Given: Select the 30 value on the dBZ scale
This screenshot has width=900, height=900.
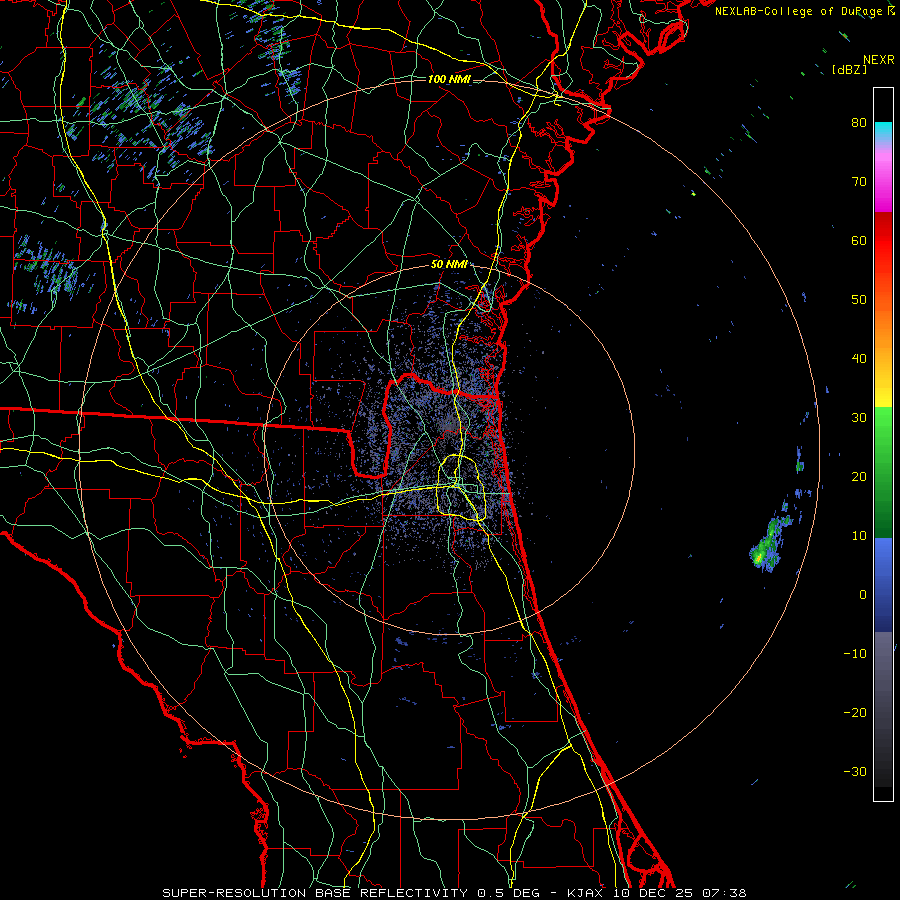Looking at the screenshot, I should click(x=859, y=417).
